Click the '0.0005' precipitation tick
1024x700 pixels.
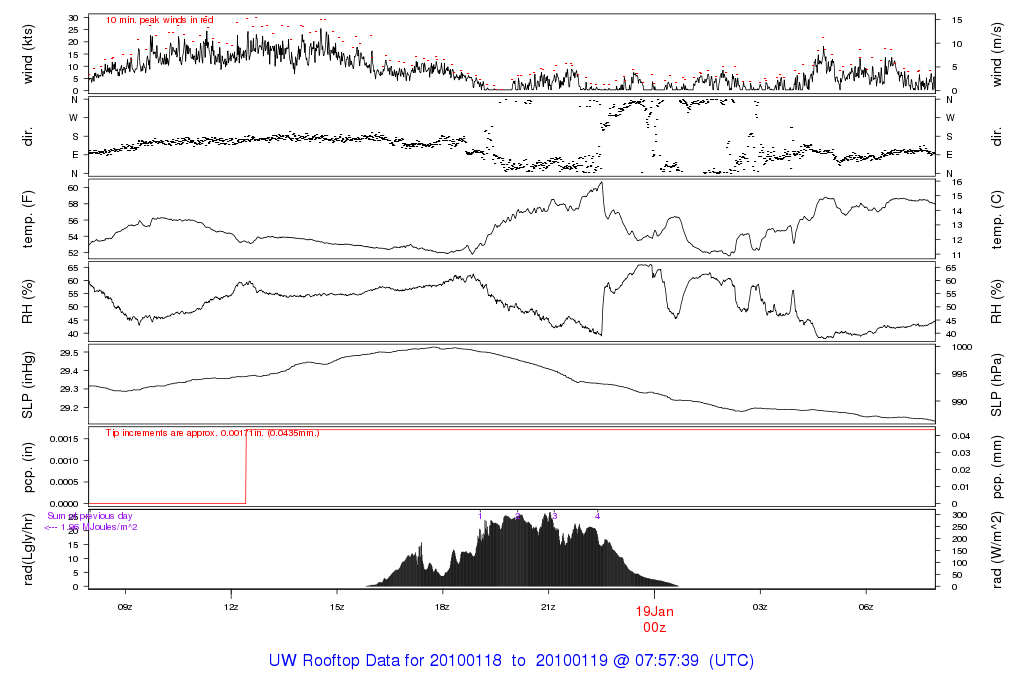(65, 482)
